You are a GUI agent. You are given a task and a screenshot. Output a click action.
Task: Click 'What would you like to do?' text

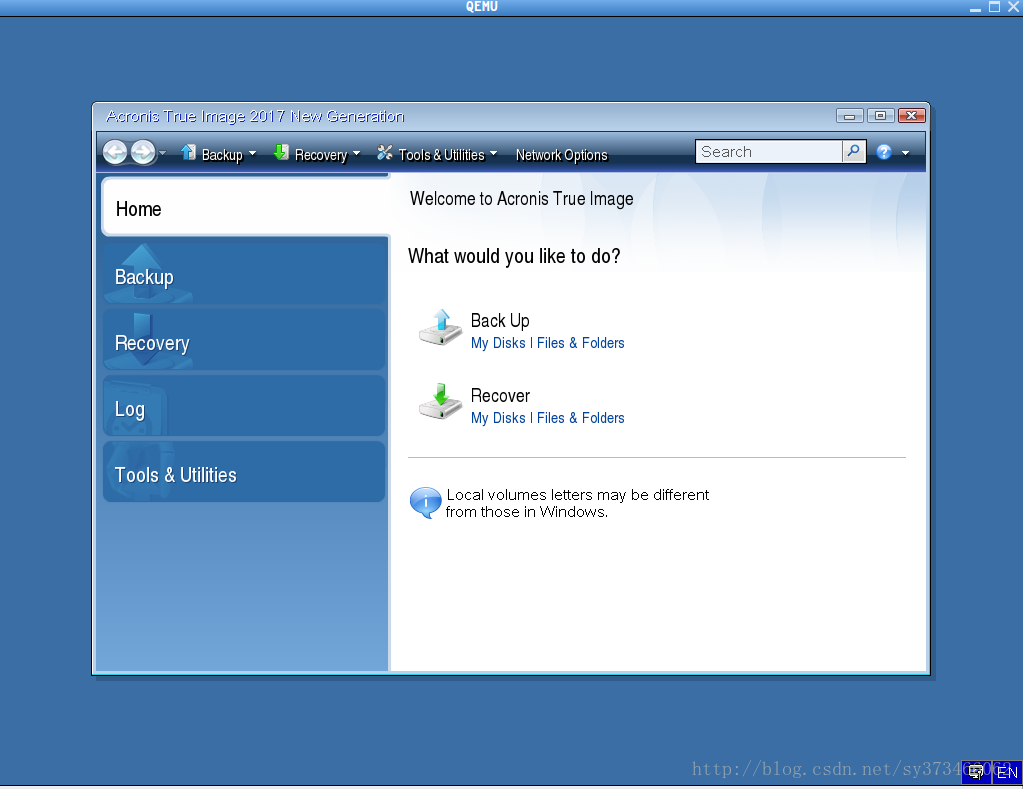[x=514, y=256]
